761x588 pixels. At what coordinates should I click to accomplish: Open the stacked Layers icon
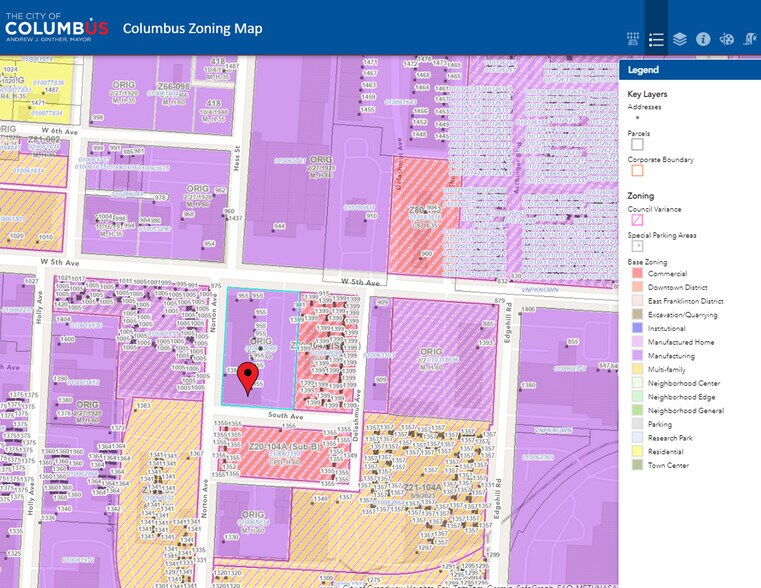[680, 40]
